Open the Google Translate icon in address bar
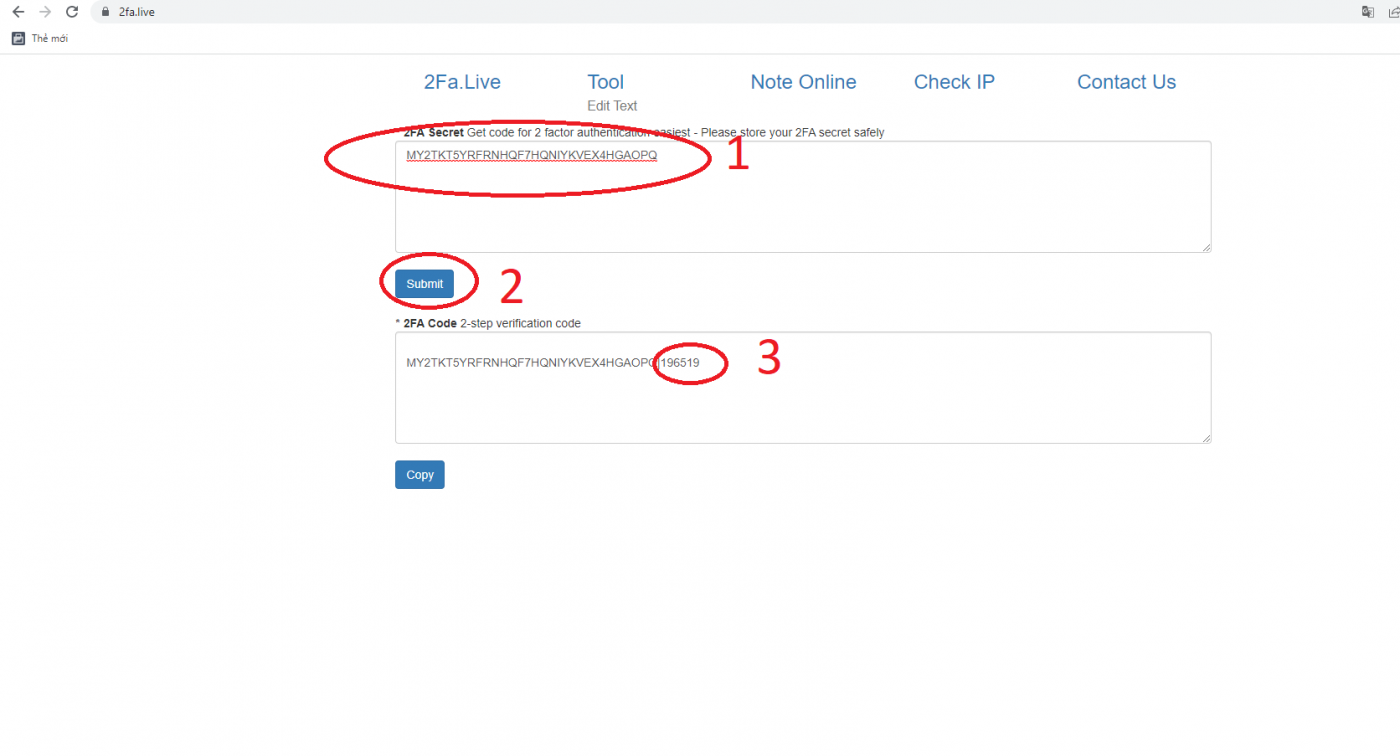The height and width of the screenshot is (756, 1400). tap(1367, 12)
